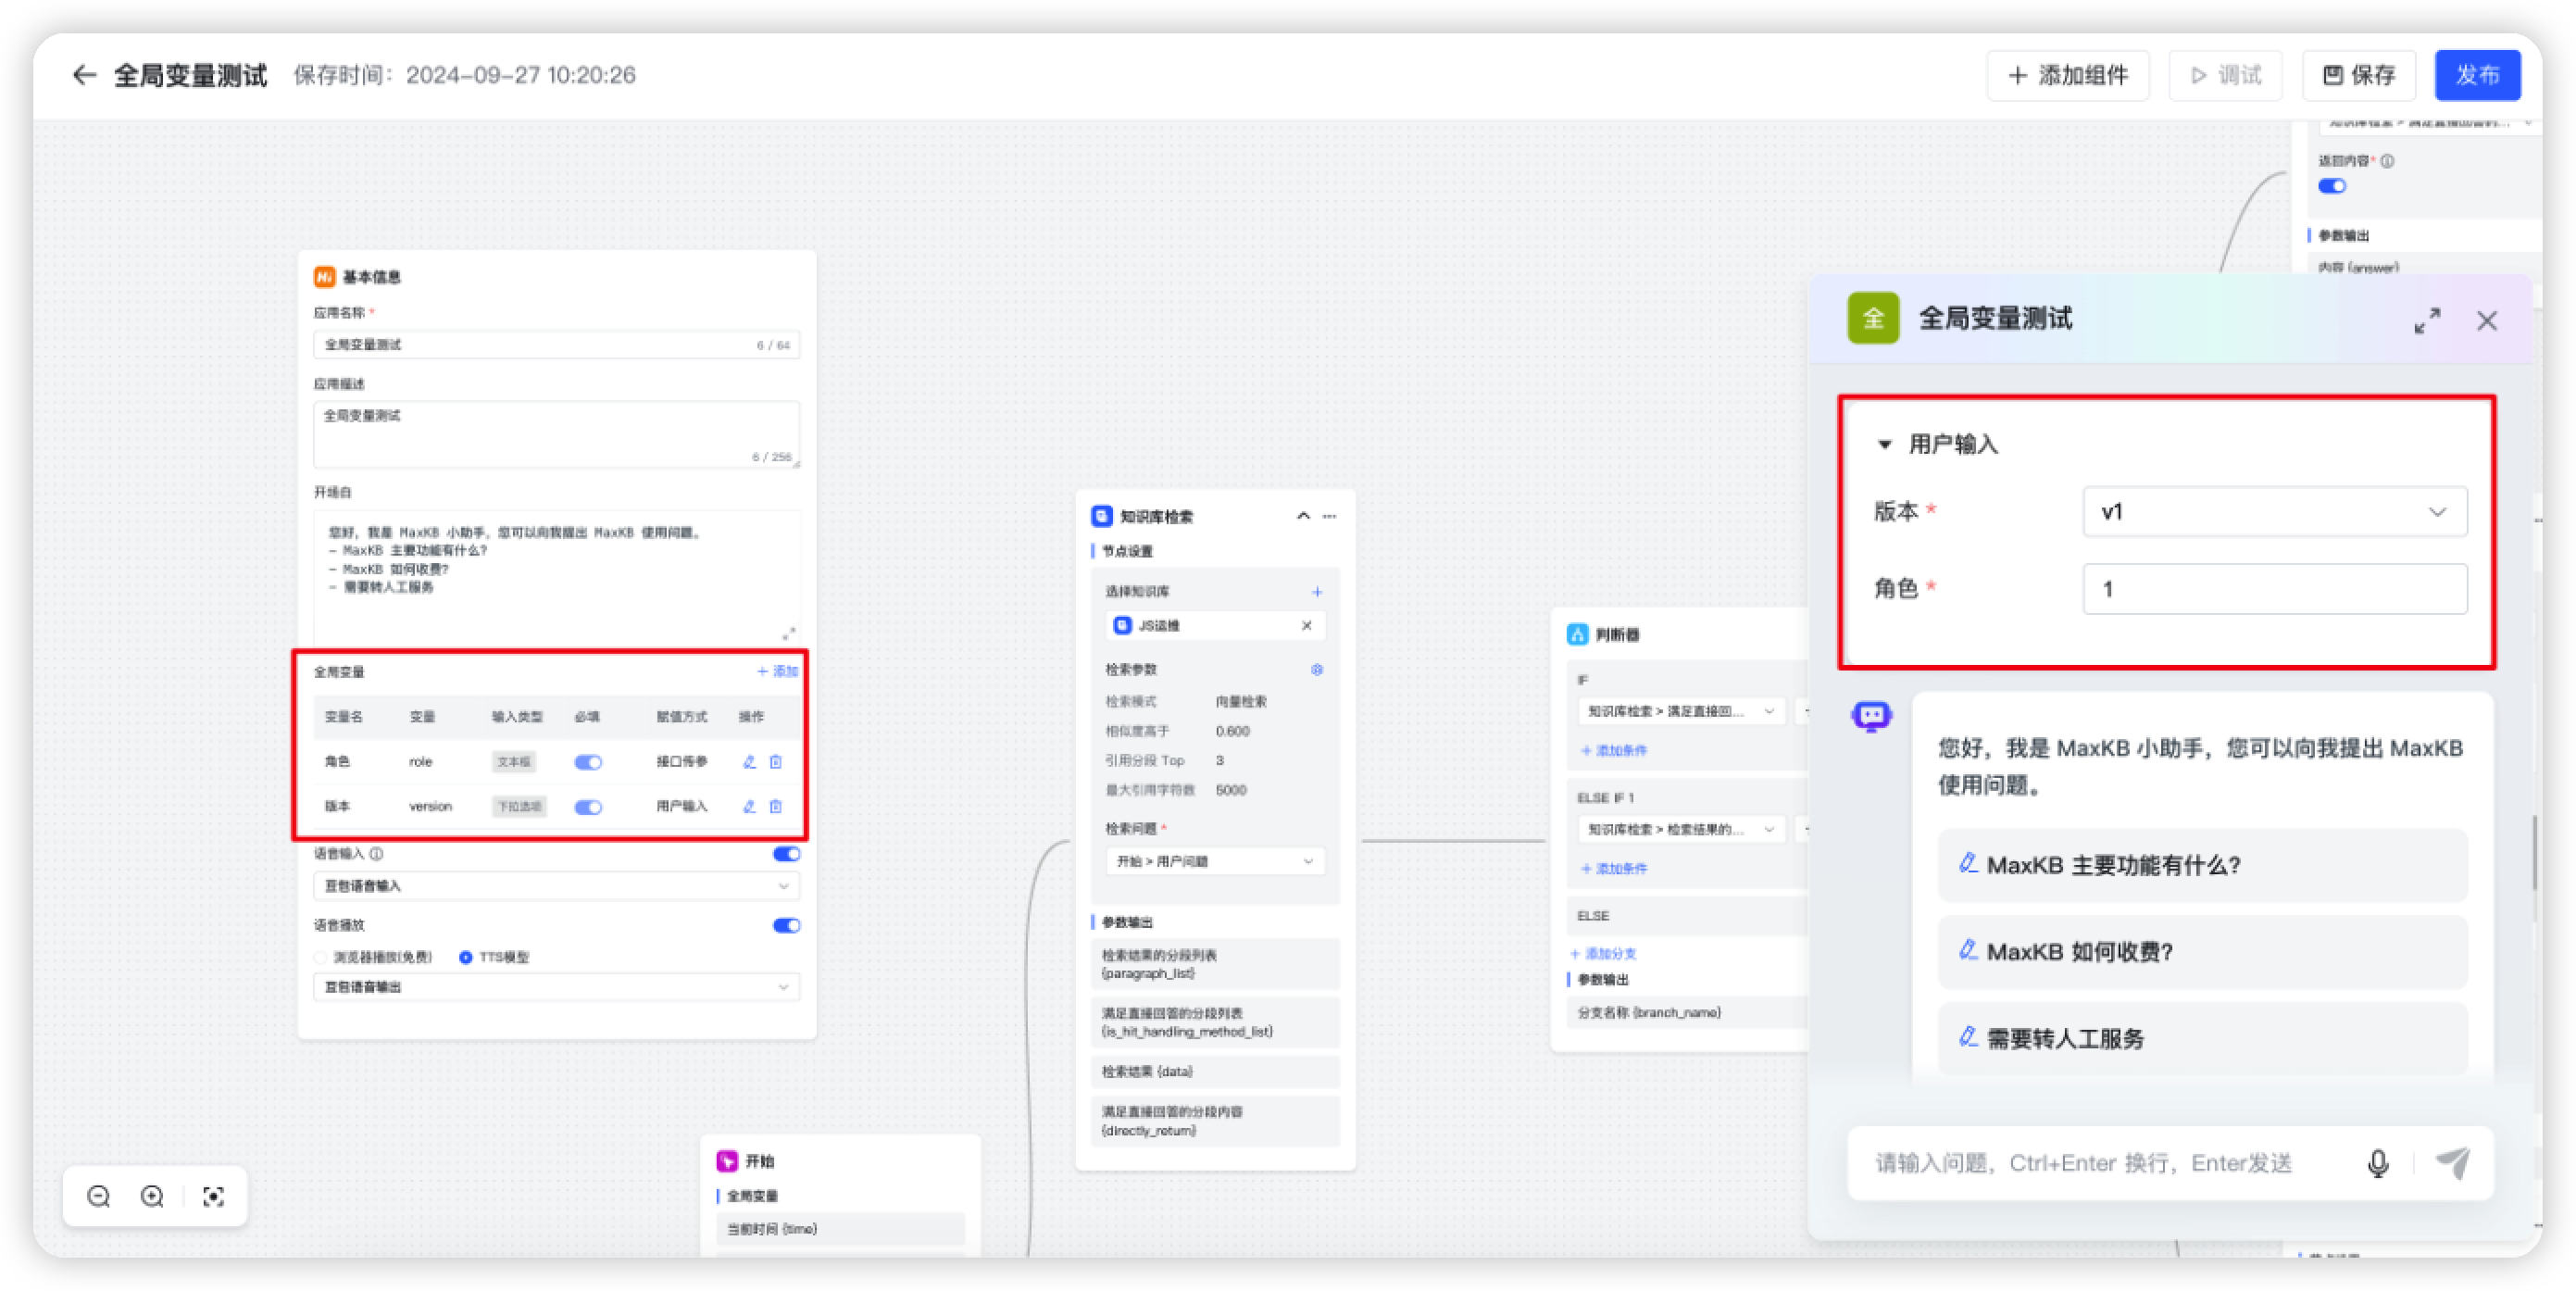Click the 应用描述 text area
The image size is (2576, 1291).
point(557,435)
